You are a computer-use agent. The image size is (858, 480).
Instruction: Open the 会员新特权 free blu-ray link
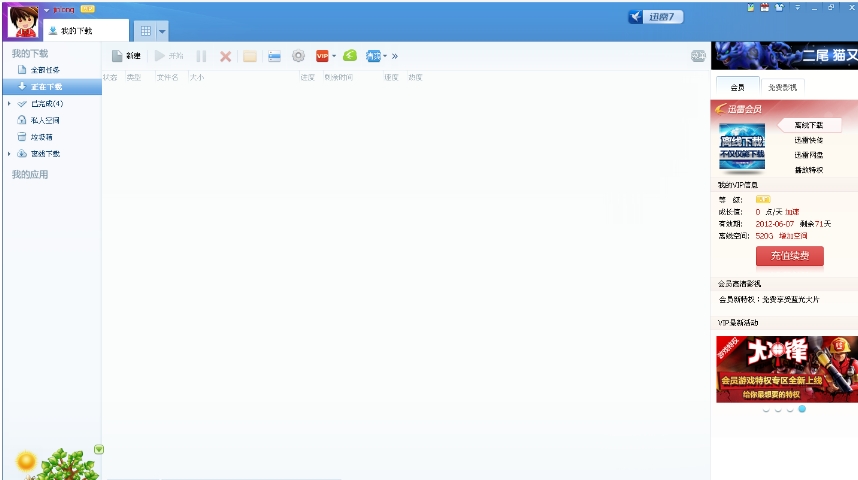tap(769, 299)
